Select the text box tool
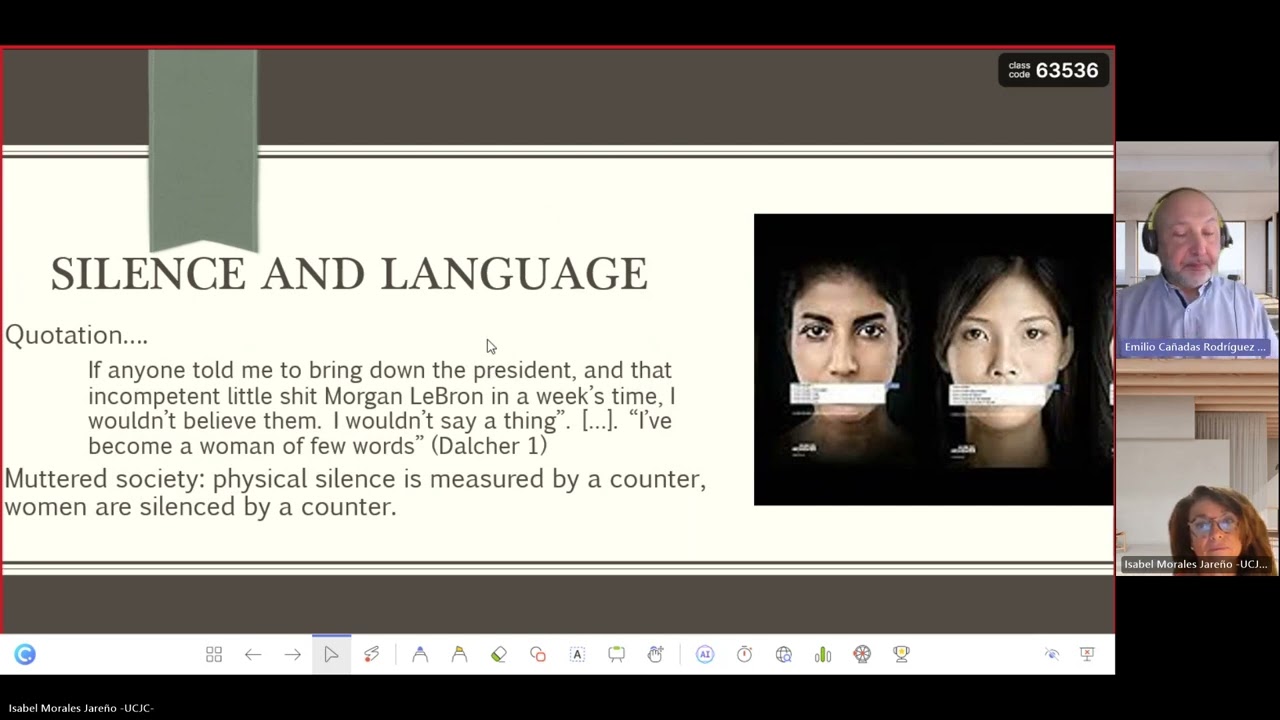The width and height of the screenshot is (1280, 720). [577, 654]
